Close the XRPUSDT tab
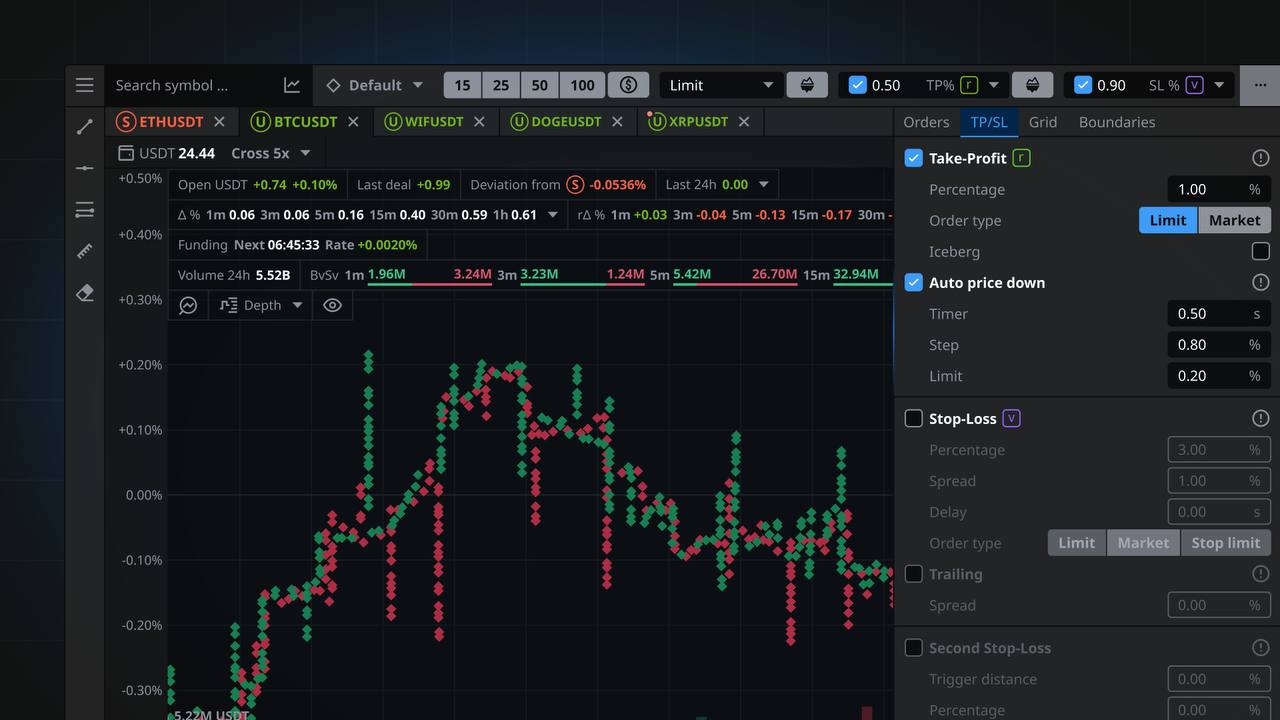This screenshot has height=720, width=1280. point(743,122)
